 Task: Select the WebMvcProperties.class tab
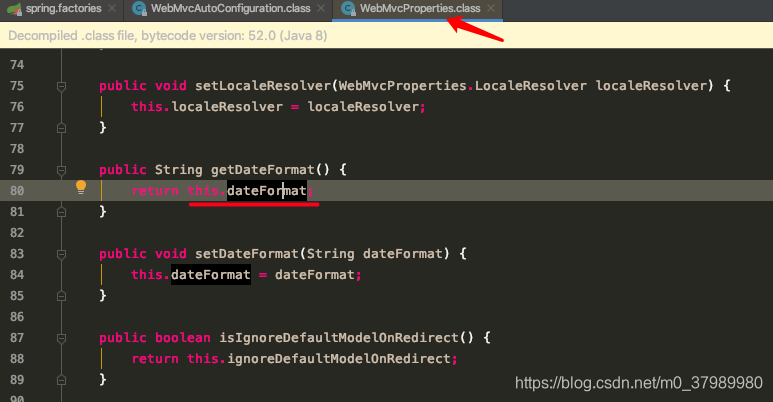point(420,8)
